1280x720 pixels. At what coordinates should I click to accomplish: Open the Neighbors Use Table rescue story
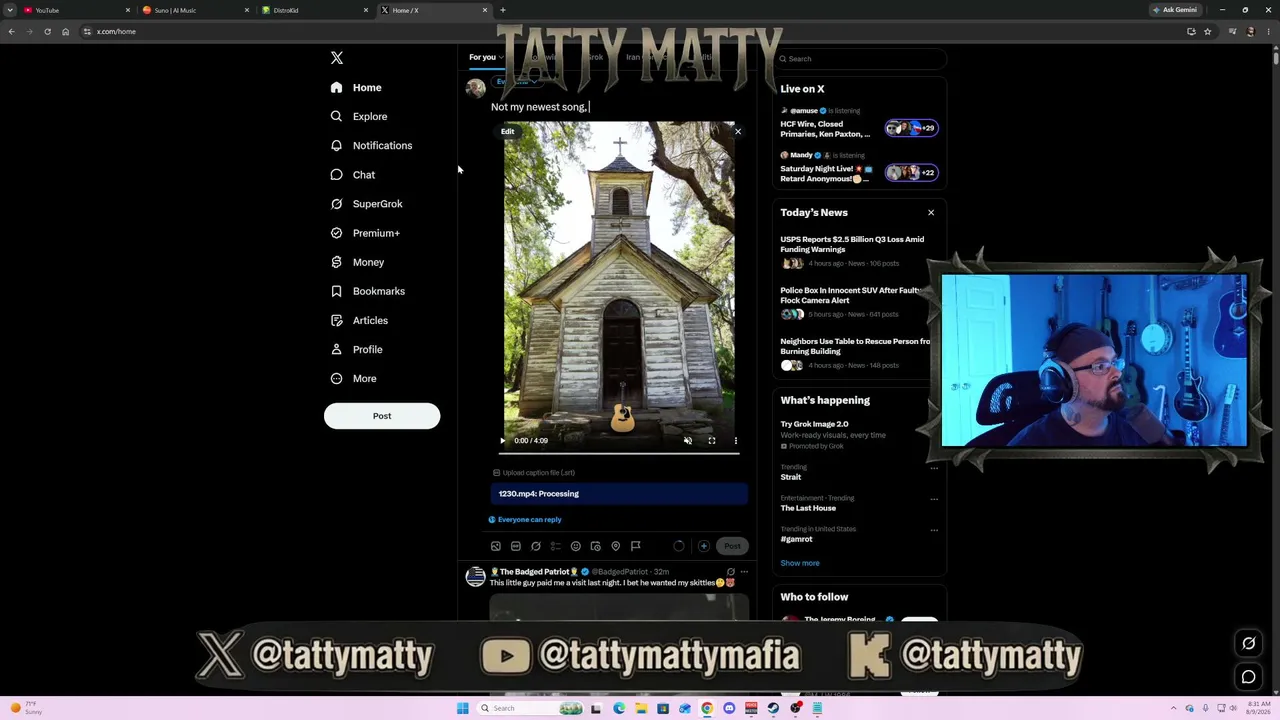(x=856, y=353)
